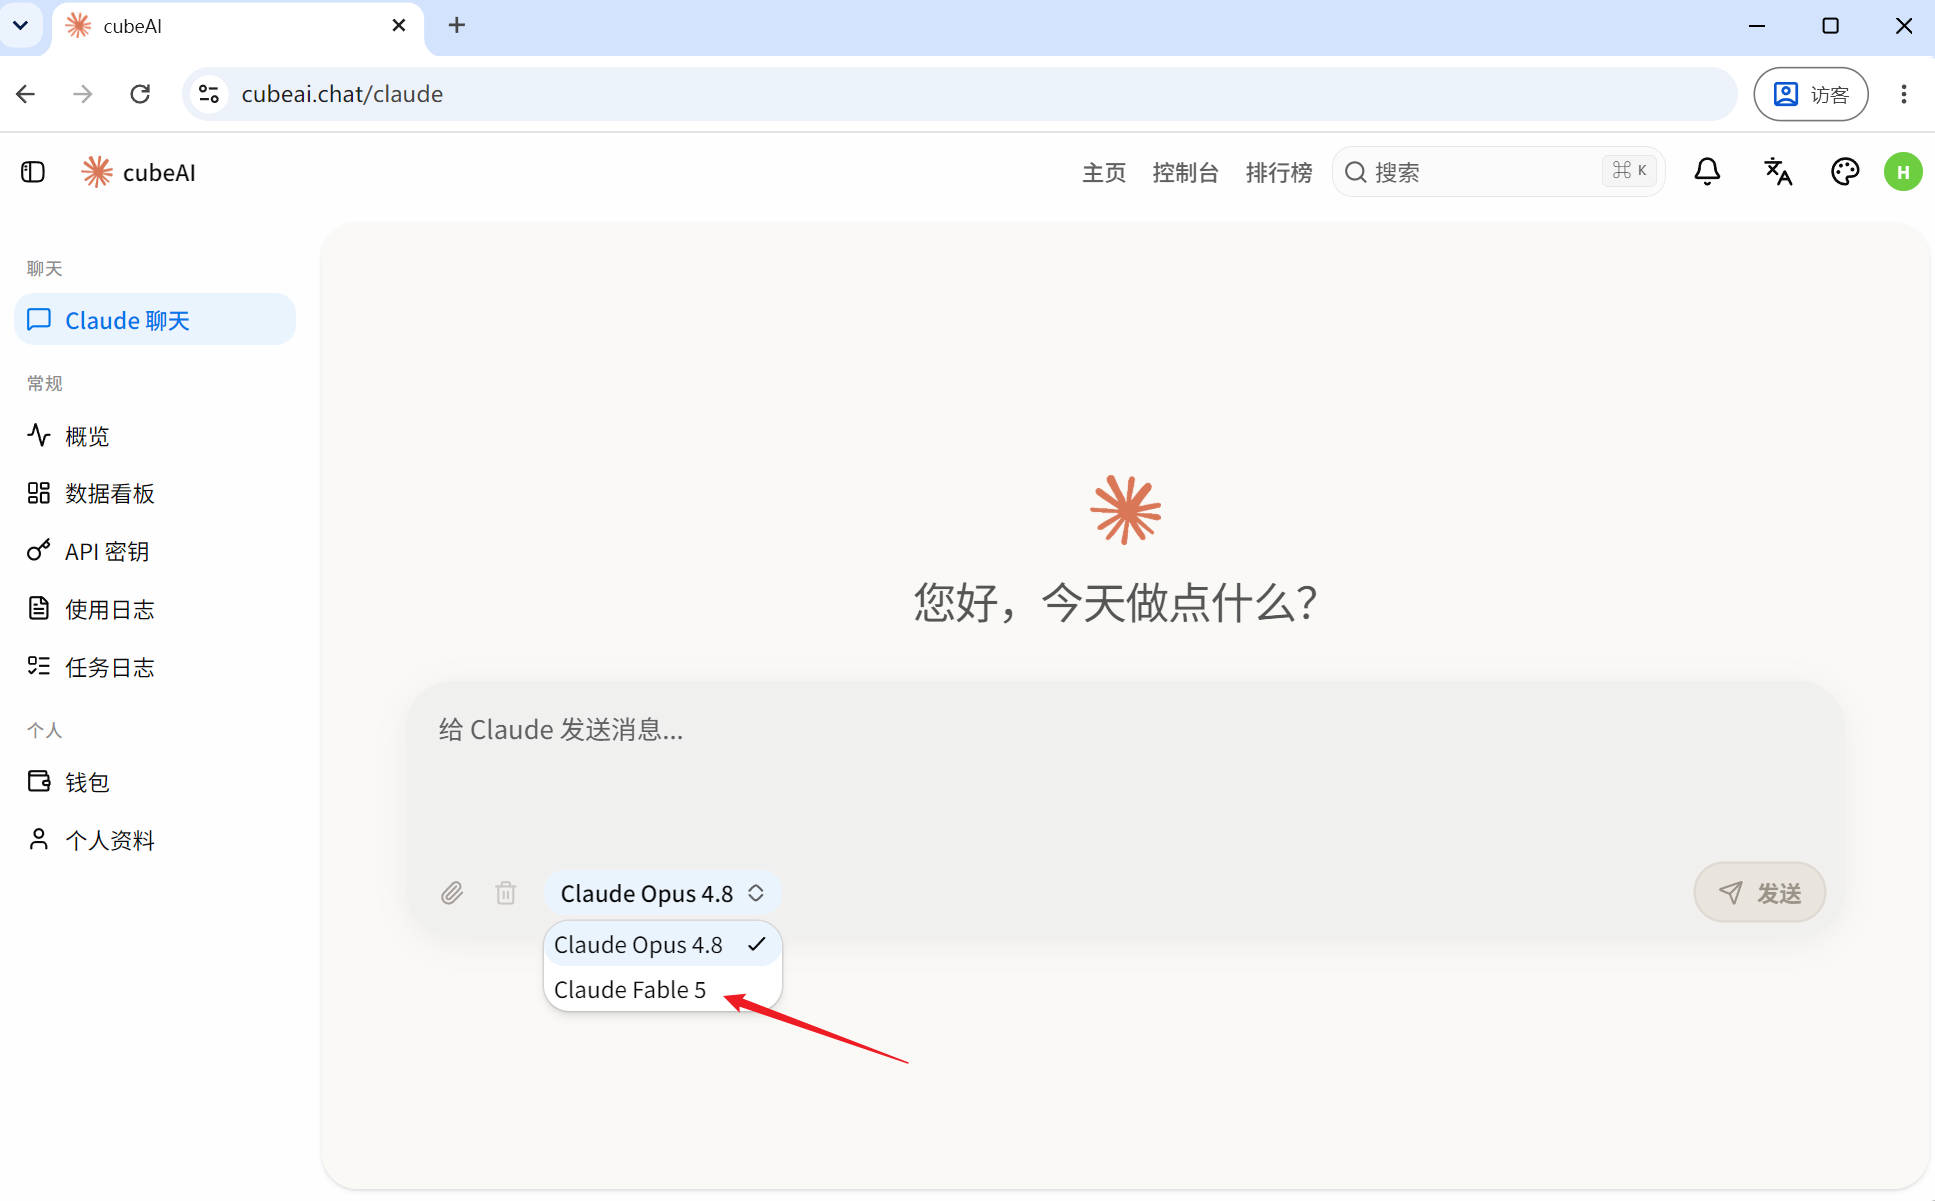Viewport: 1935px width, 1201px height.
Task: Select Claude Opus 4.8 option in list
Action: click(661, 944)
